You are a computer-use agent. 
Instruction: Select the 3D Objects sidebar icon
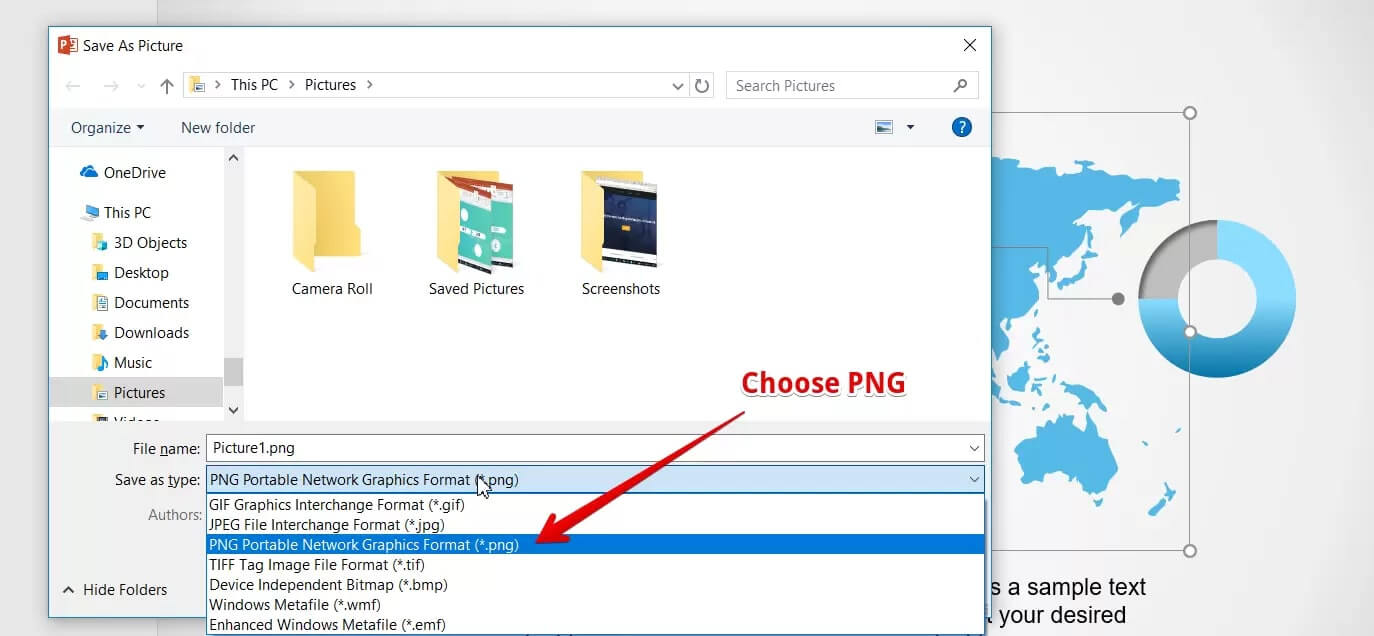click(x=100, y=242)
